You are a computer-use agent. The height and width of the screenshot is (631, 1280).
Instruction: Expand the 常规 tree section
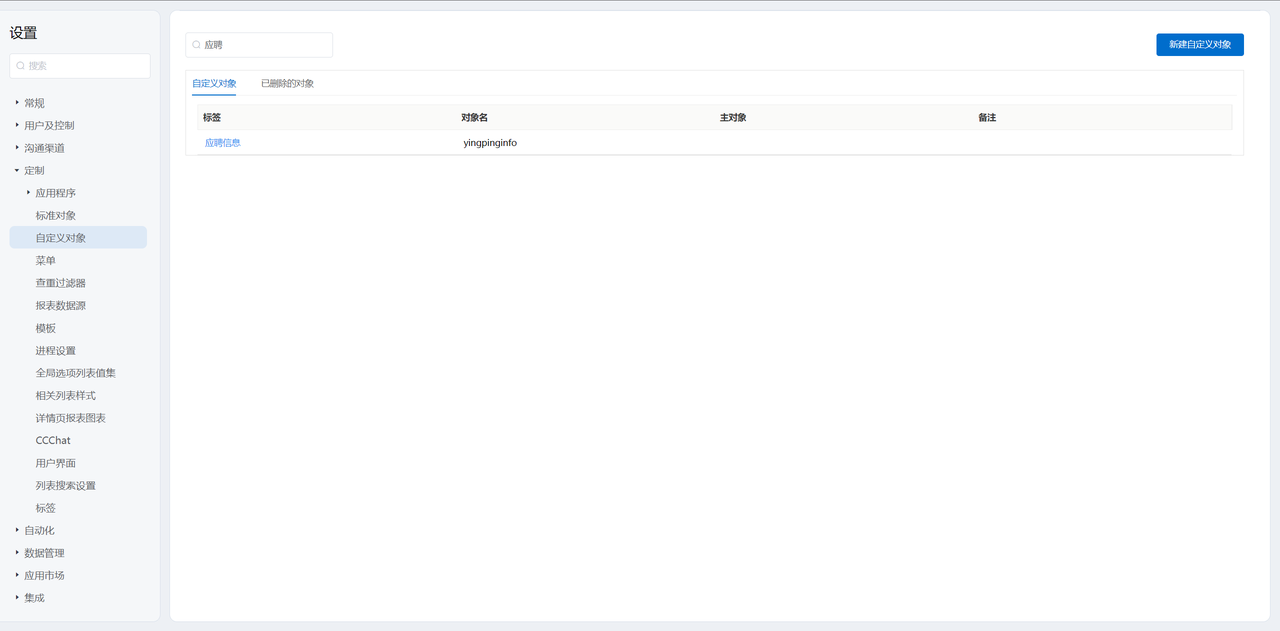tap(17, 103)
